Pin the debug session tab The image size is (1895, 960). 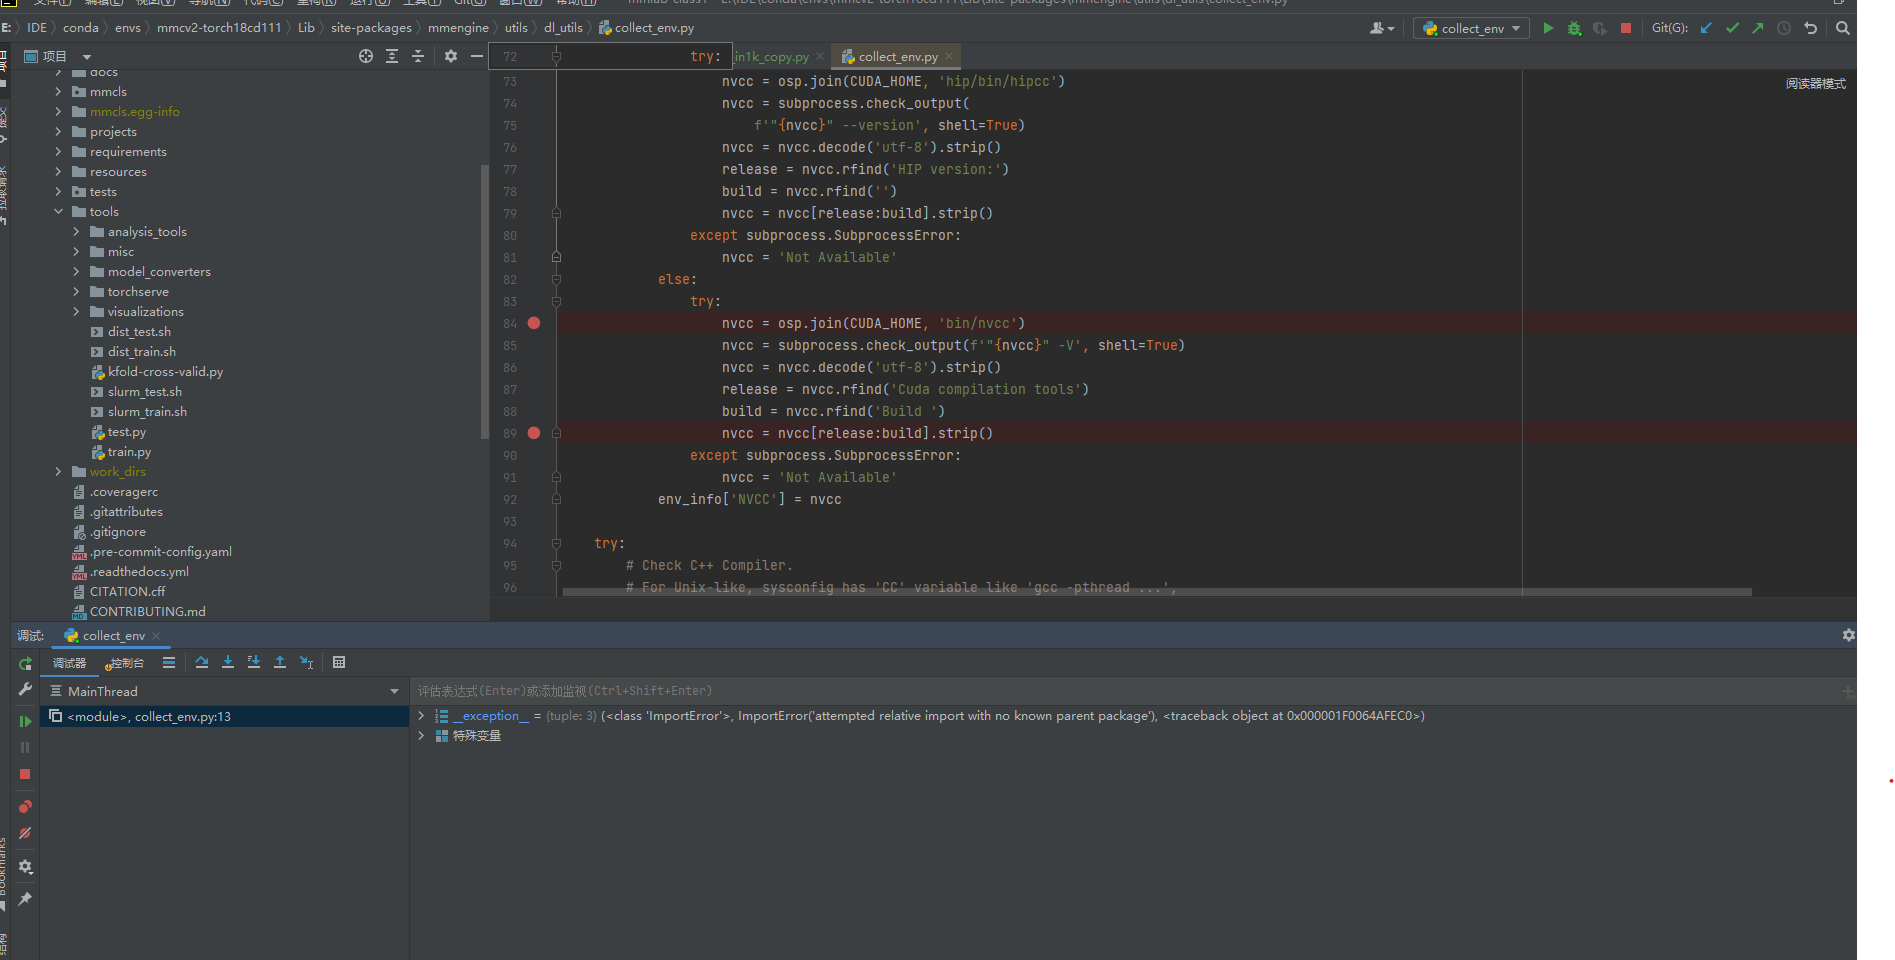(25, 898)
